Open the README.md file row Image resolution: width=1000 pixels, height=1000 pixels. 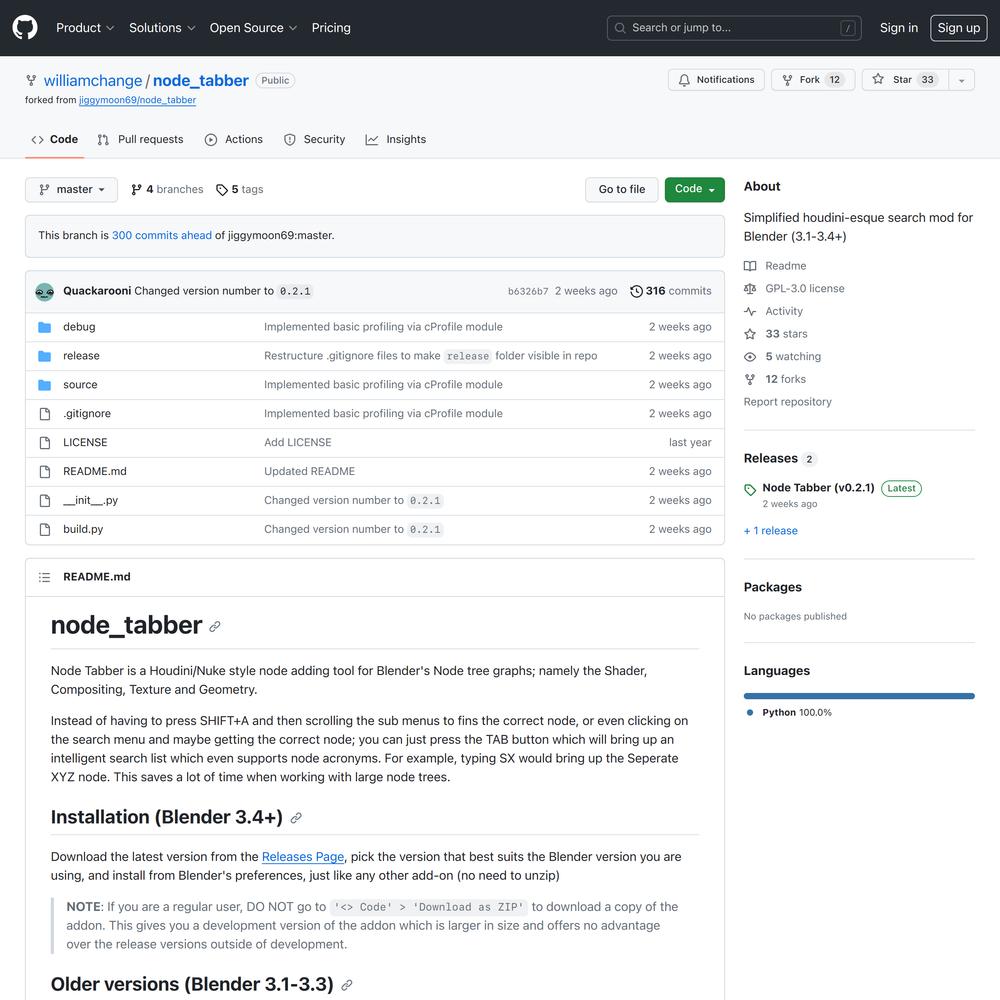pos(375,471)
